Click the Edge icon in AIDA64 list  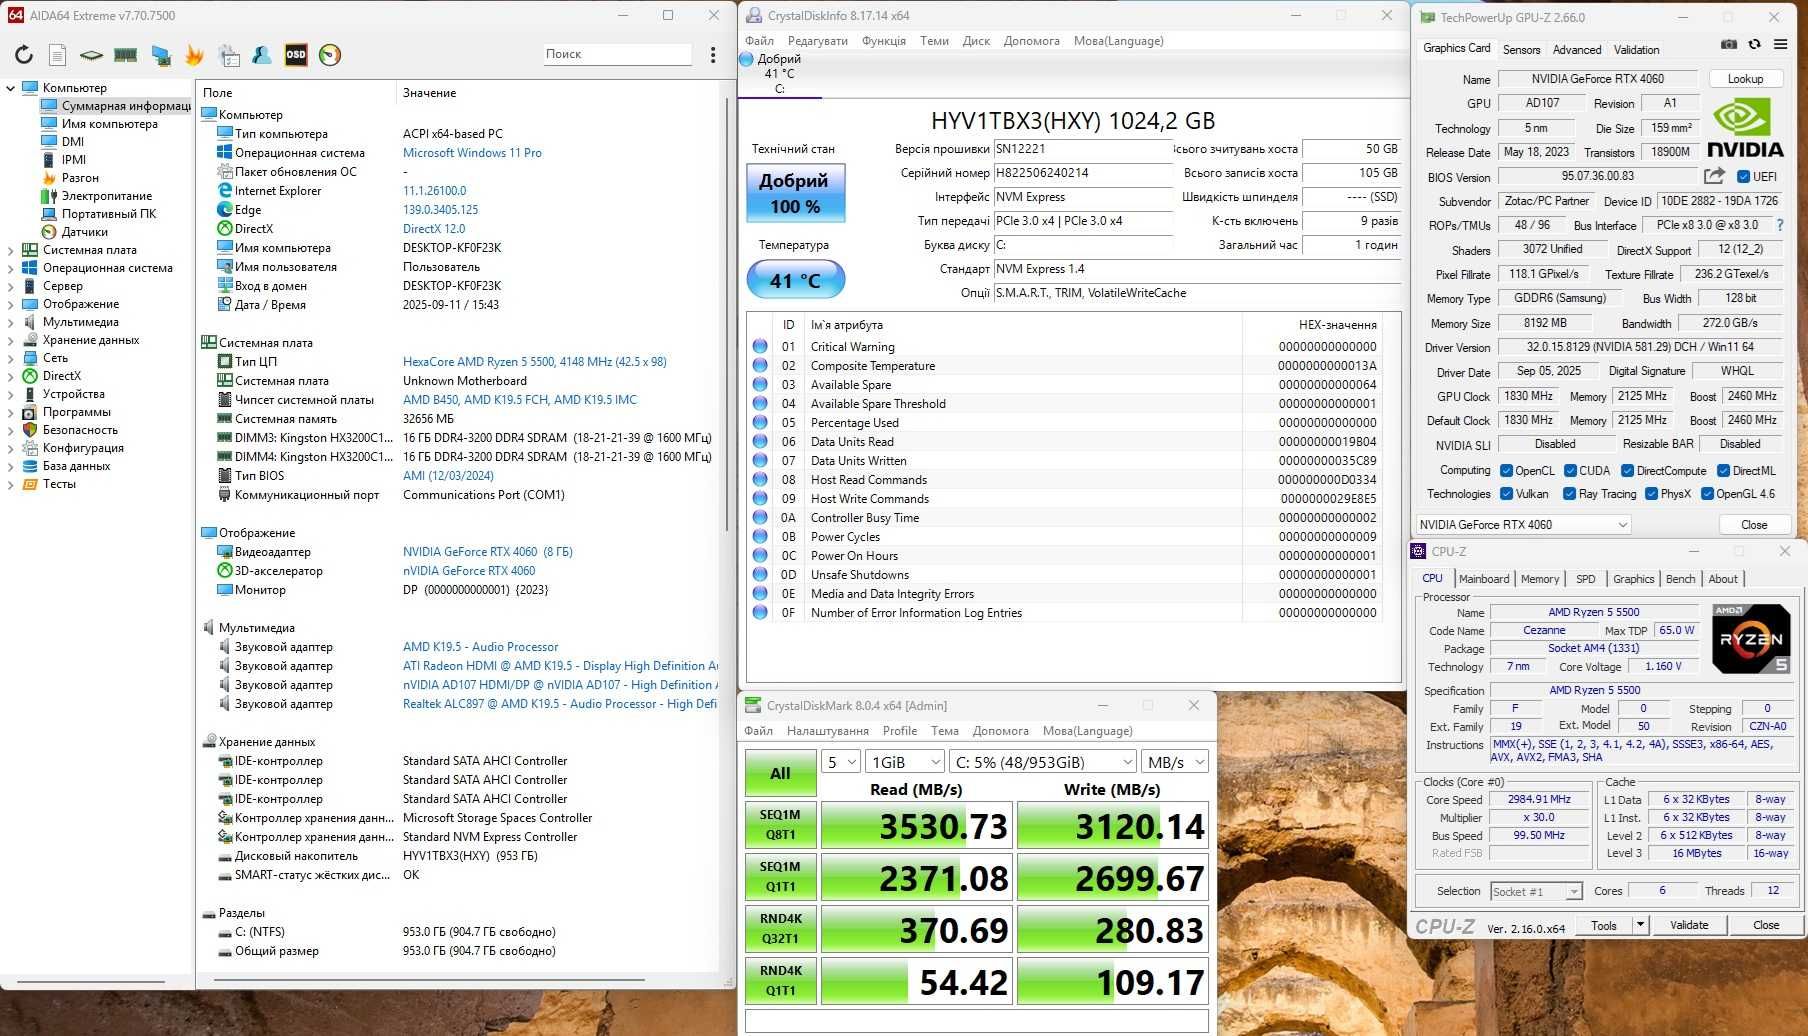click(225, 210)
